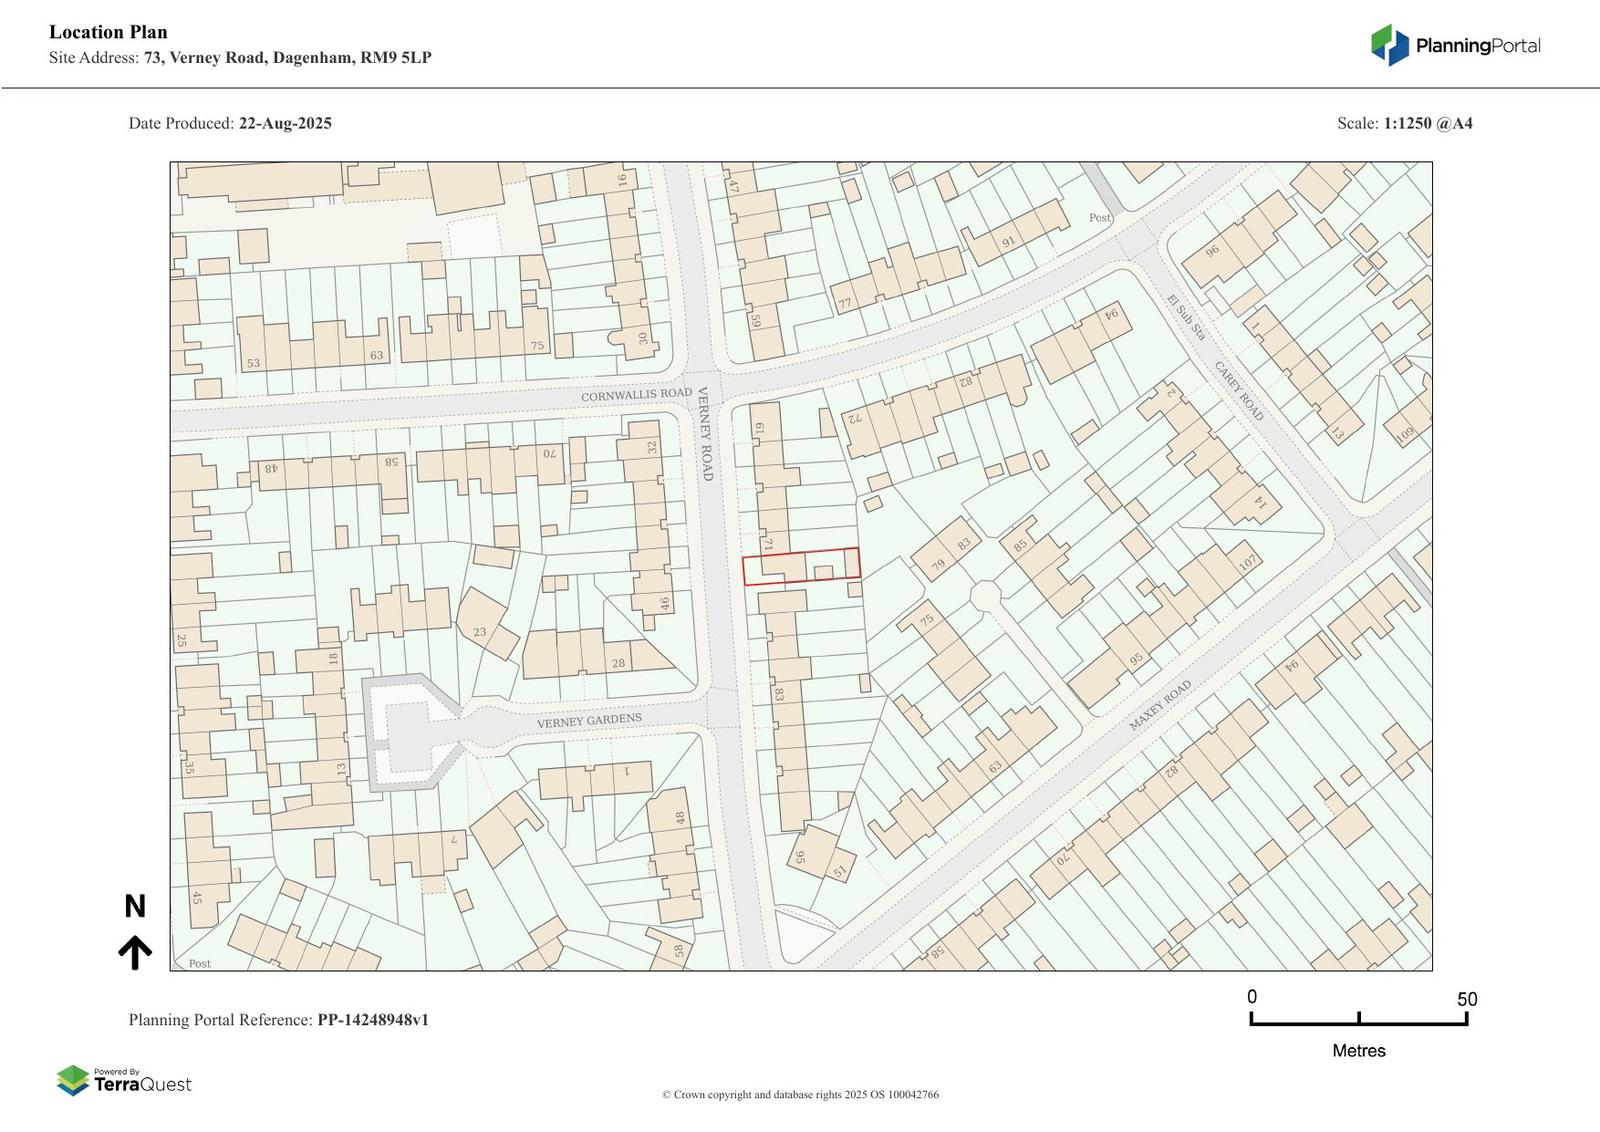Click house number 18
The image size is (1600, 1132).
click(x=333, y=659)
